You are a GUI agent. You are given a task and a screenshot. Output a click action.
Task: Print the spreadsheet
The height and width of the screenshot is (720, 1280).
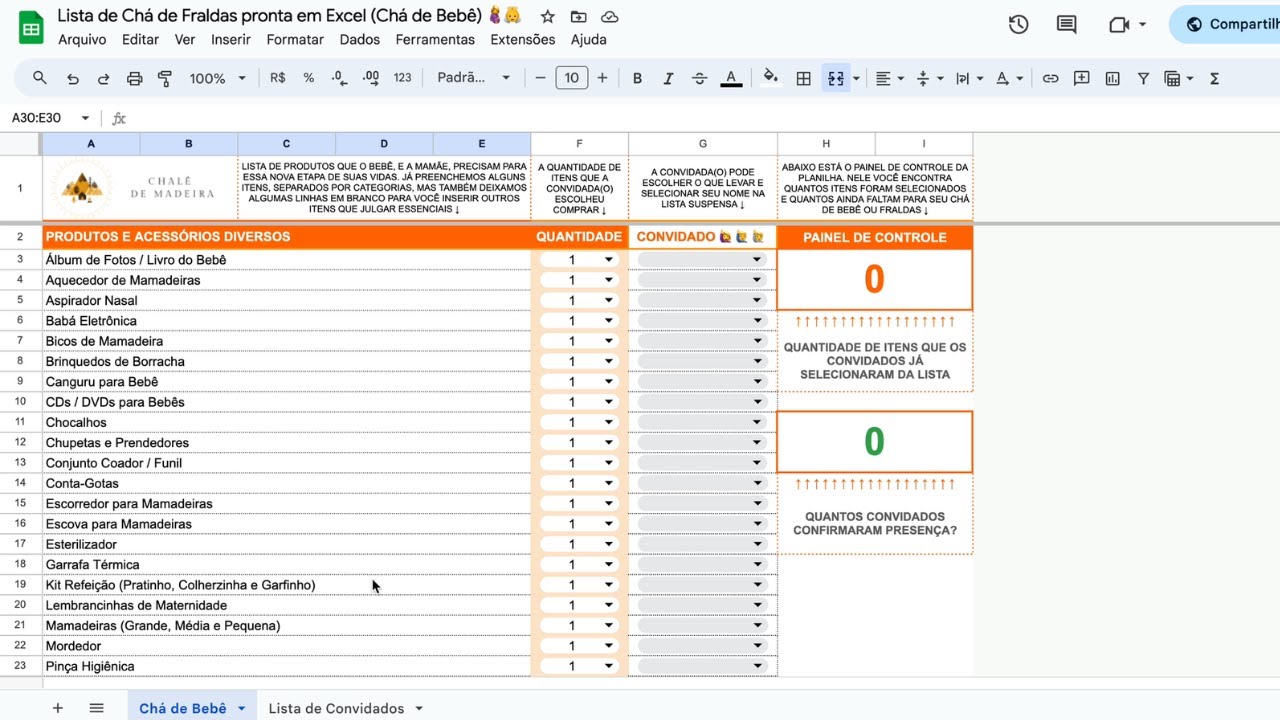tap(134, 78)
